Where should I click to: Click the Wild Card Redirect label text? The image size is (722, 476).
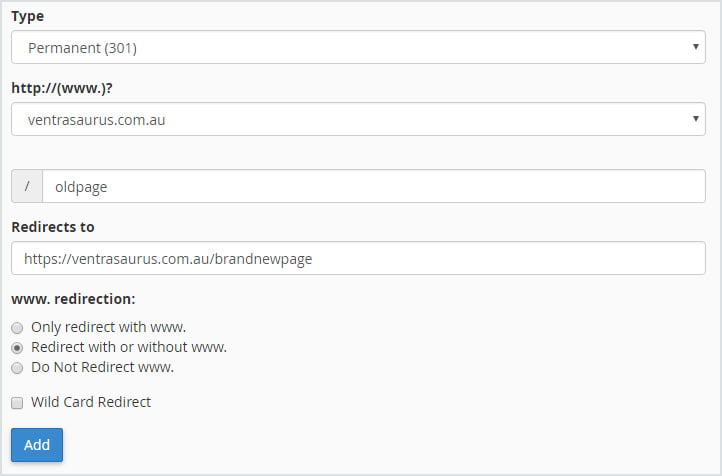click(x=91, y=402)
